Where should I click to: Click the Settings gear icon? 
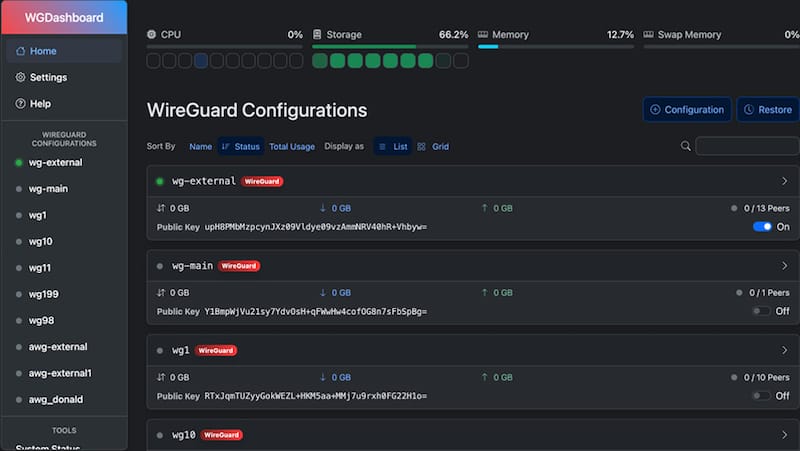[21, 77]
